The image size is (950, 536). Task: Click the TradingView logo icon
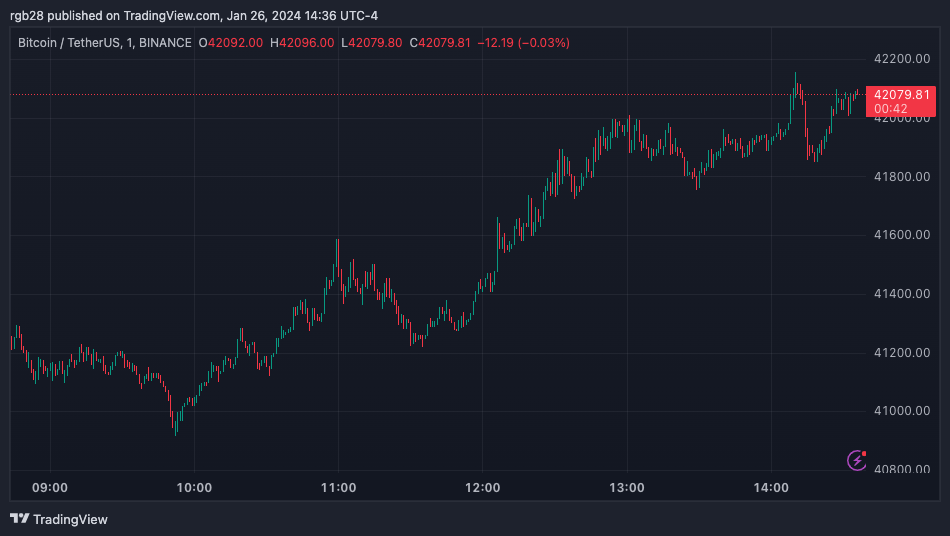pyautogui.click(x=19, y=519)
